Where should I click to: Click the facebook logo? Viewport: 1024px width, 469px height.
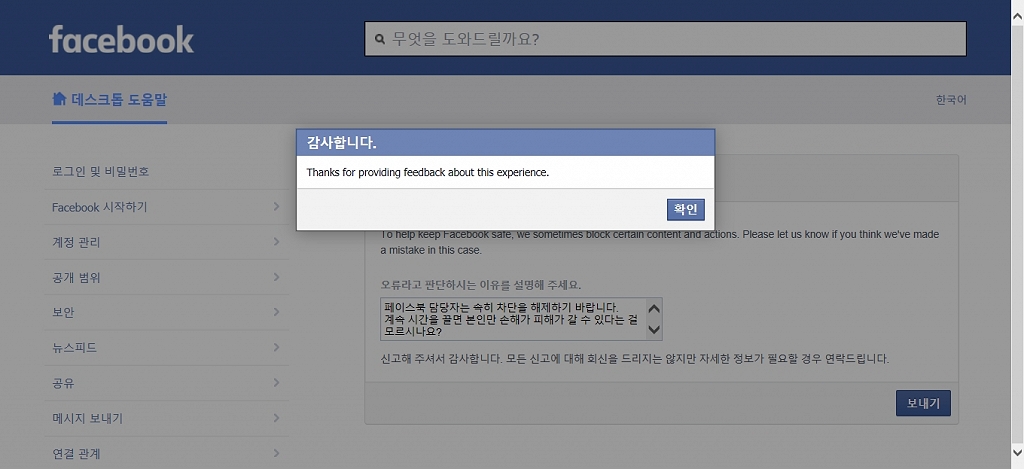click(x=121, y=40)
